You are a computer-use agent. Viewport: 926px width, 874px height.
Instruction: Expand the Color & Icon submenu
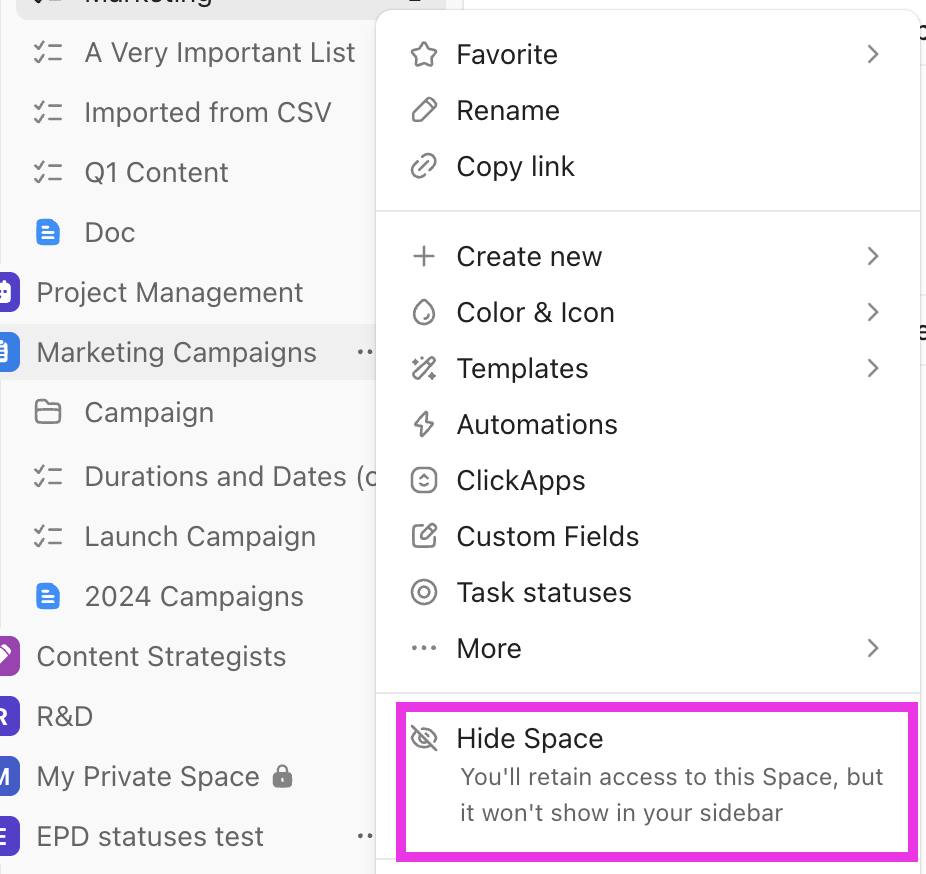(872, 312)
